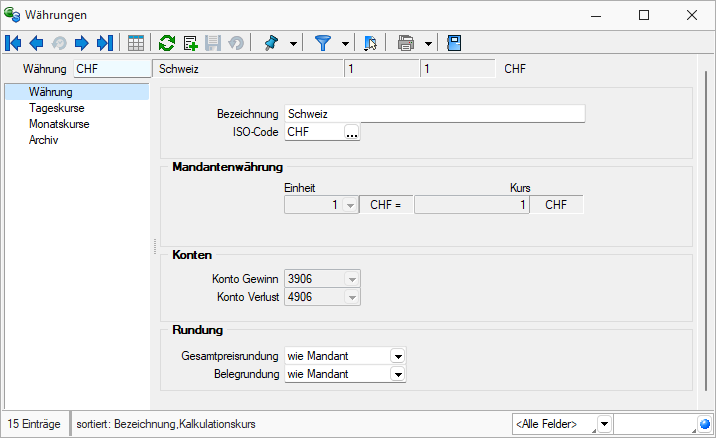This screenshot has height=438, width=716.
Task: Click the ISO-Code lookup button
Action: pos(351,132)
